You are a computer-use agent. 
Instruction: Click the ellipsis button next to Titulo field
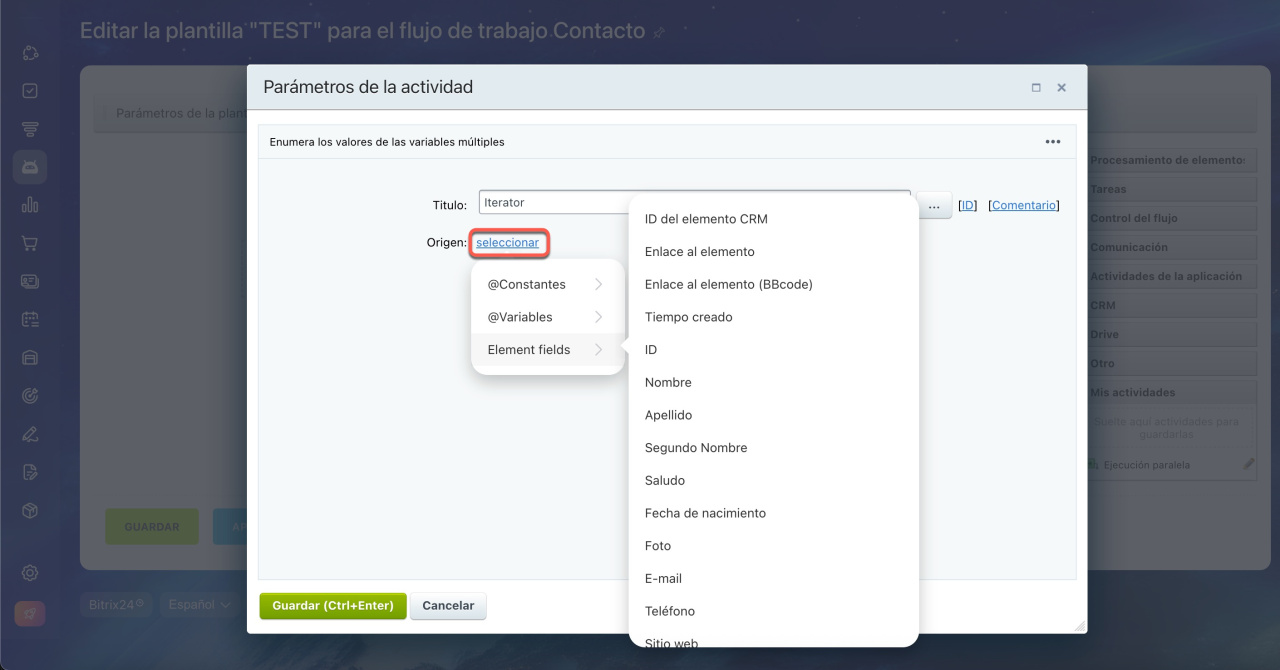(933, 206)
